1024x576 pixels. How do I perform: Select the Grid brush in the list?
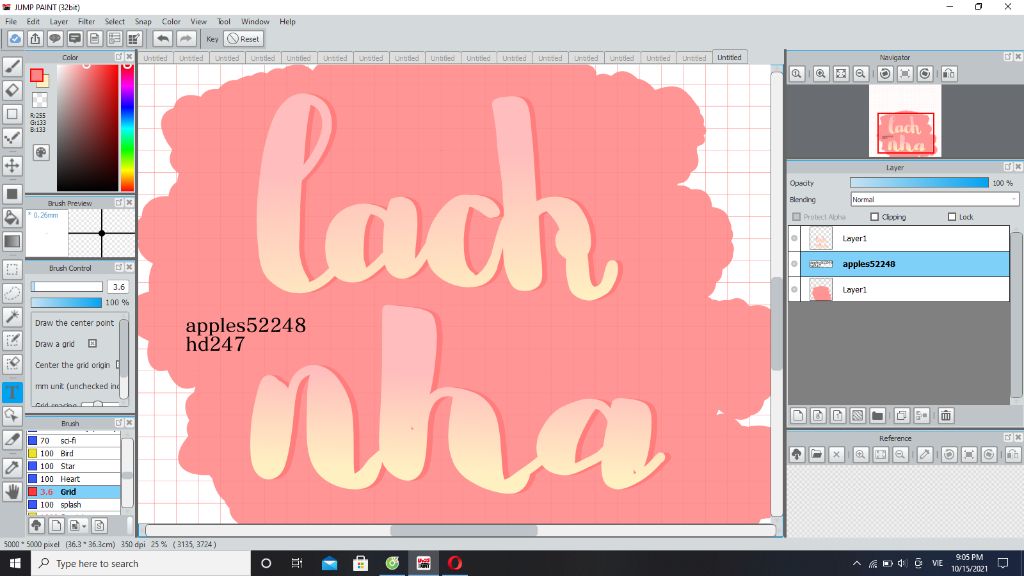pos(73,492)
